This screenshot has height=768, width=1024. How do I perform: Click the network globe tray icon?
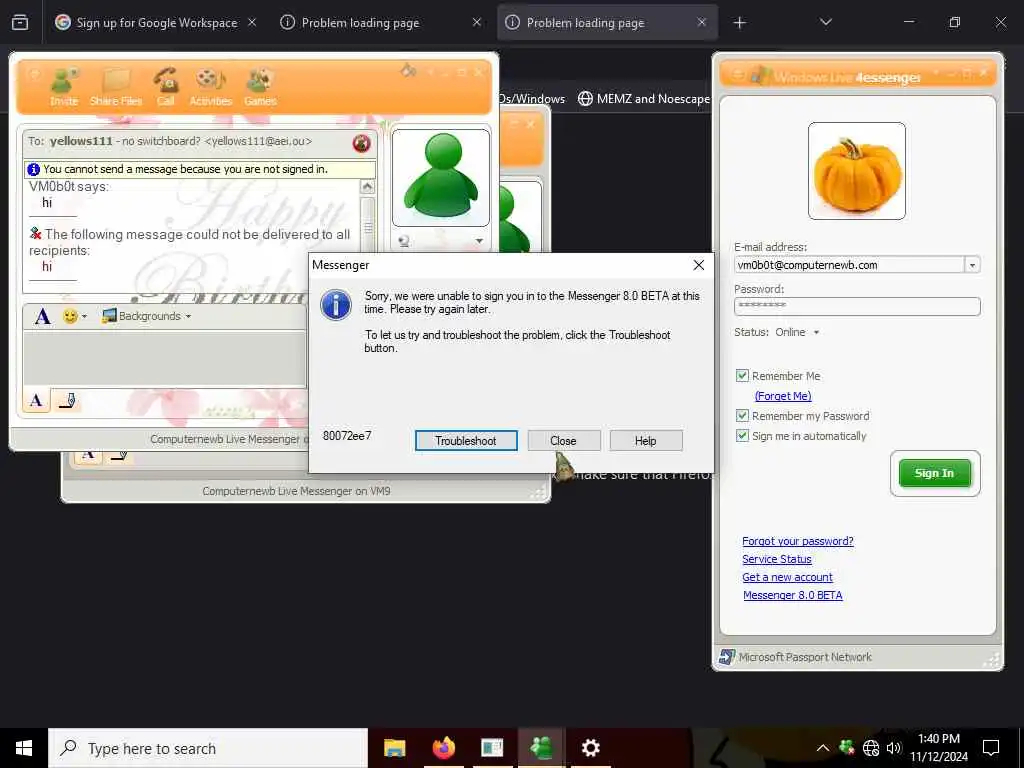tap(871, 748)
